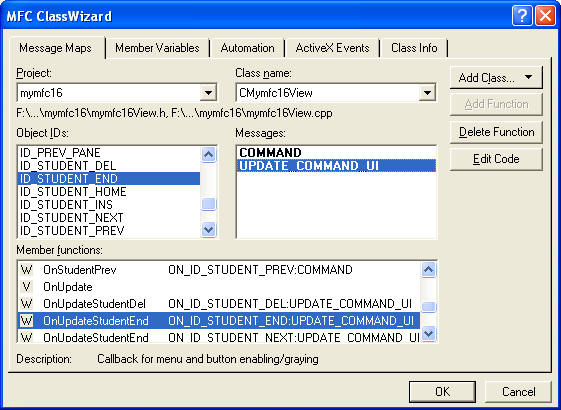Open the Project dropdown arrow
561x410 pixels.
pos(208,93)
